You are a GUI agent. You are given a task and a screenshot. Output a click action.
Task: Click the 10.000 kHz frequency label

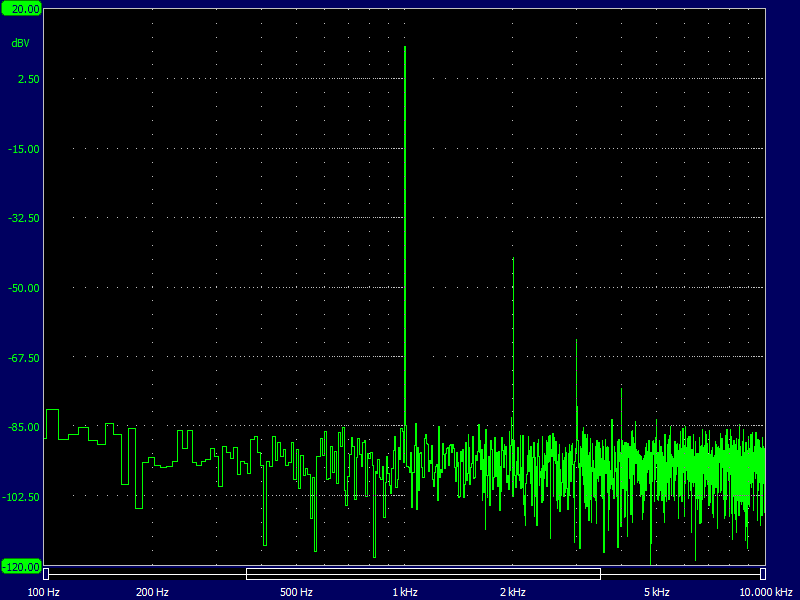pos(765,592)
